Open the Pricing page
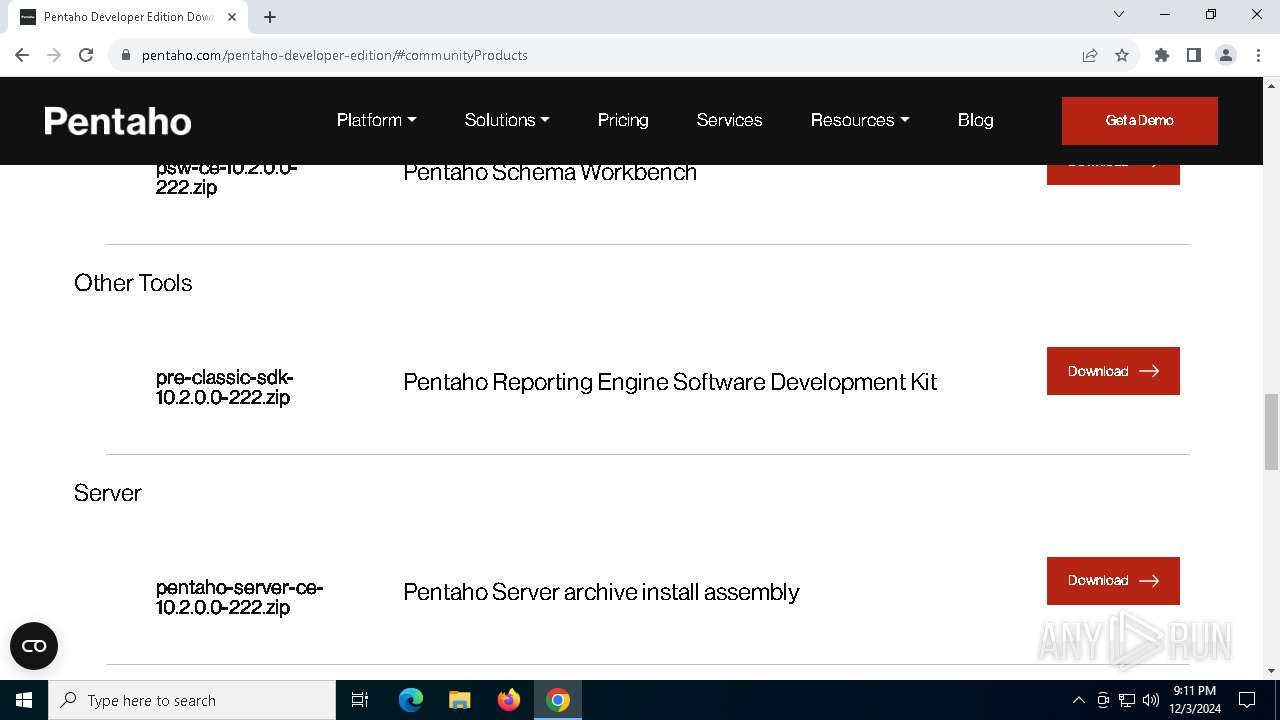This screenshot has width=1280, height=720. pos(623,120)
